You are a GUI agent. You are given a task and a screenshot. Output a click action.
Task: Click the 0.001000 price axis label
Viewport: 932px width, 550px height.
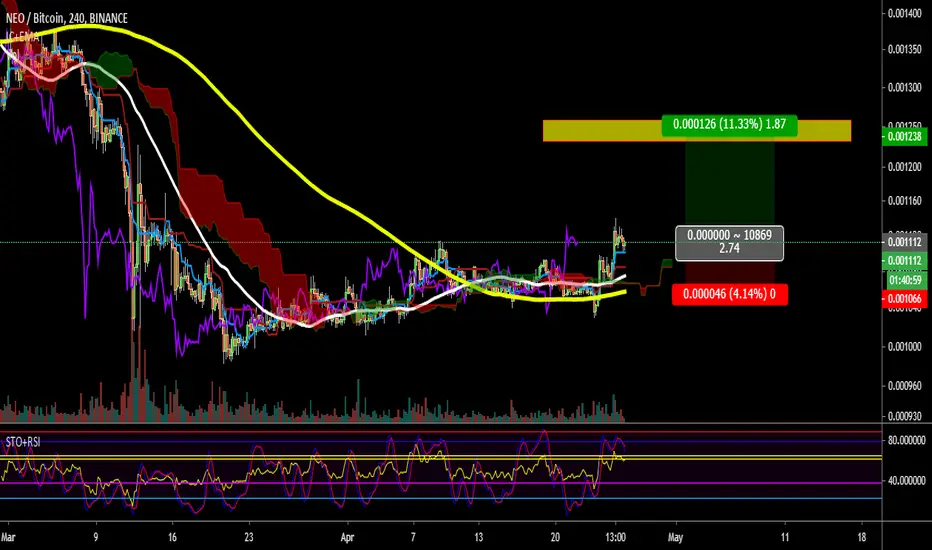pos(905,347)
